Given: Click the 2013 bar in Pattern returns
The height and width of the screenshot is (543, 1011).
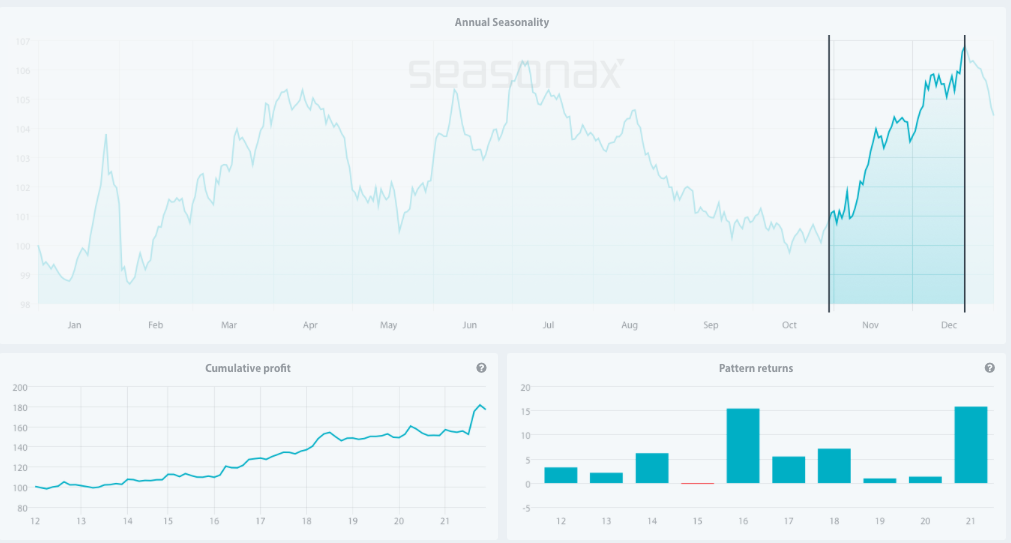Looking at the screenshot, I should tap(606, 478).
